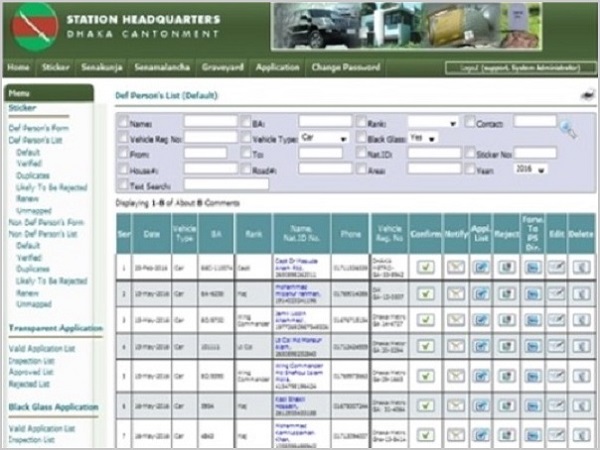This screenshot has width=600, height=450.
Task: Click the Text Search input field
Action: coord(226,184)
